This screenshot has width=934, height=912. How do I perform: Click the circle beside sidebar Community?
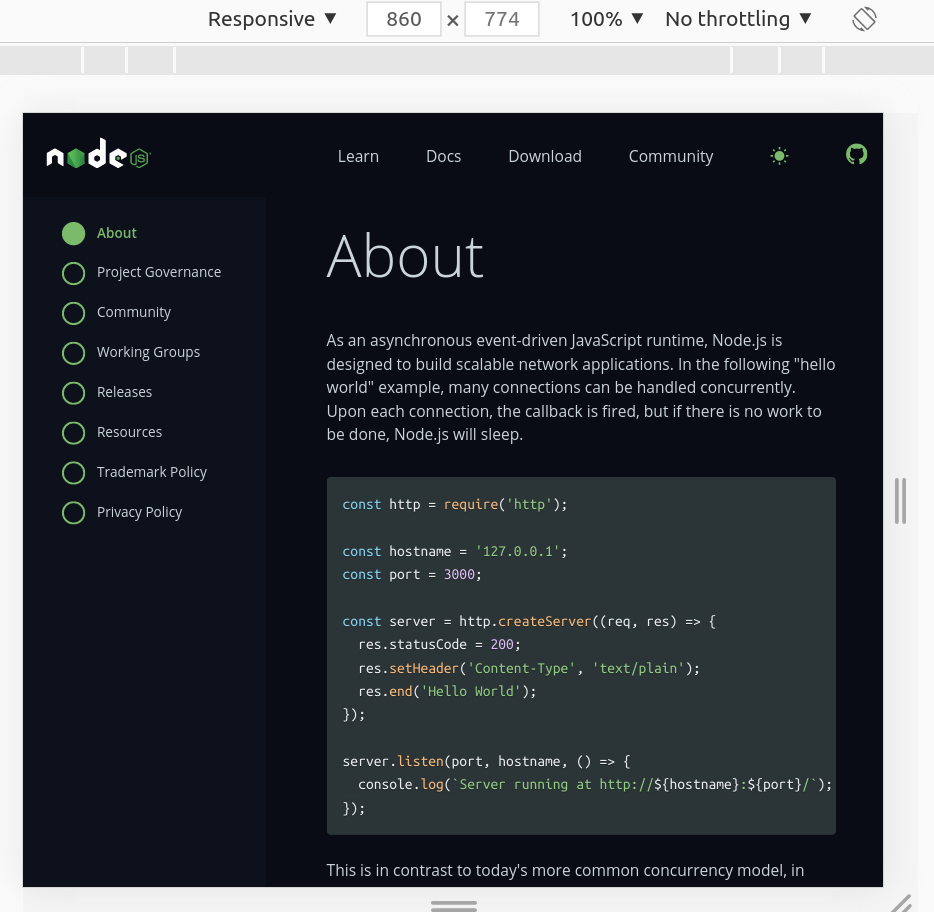point(73,313)
